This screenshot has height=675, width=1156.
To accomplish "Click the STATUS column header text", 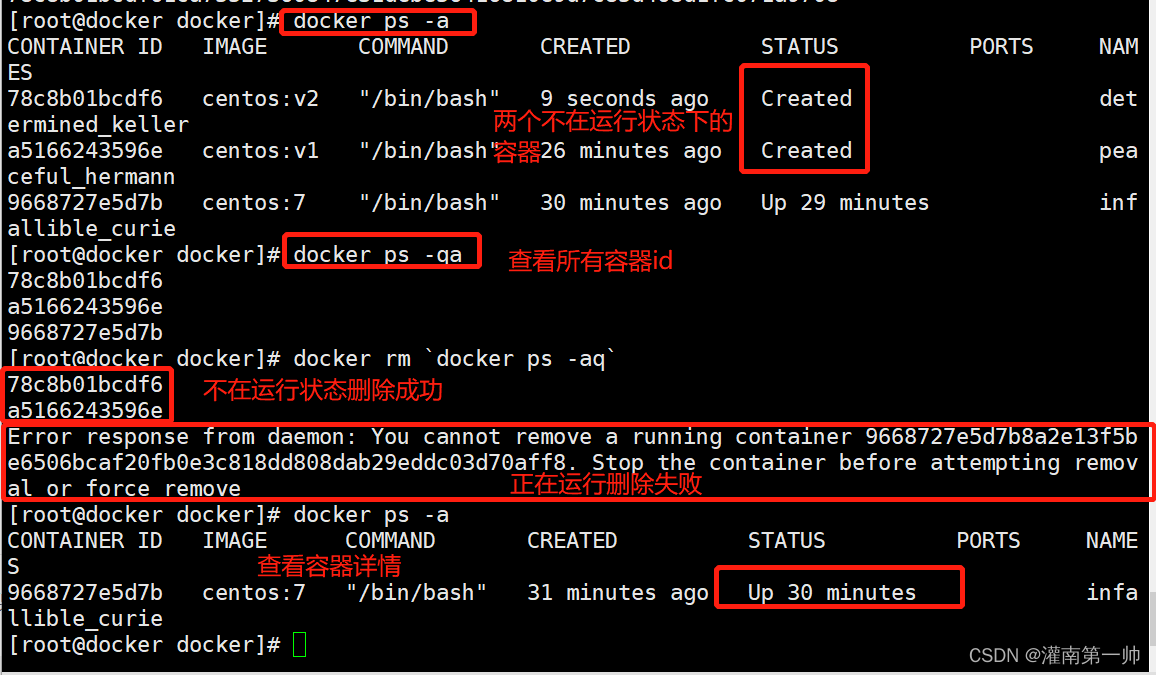I will [x=800, y=46].
